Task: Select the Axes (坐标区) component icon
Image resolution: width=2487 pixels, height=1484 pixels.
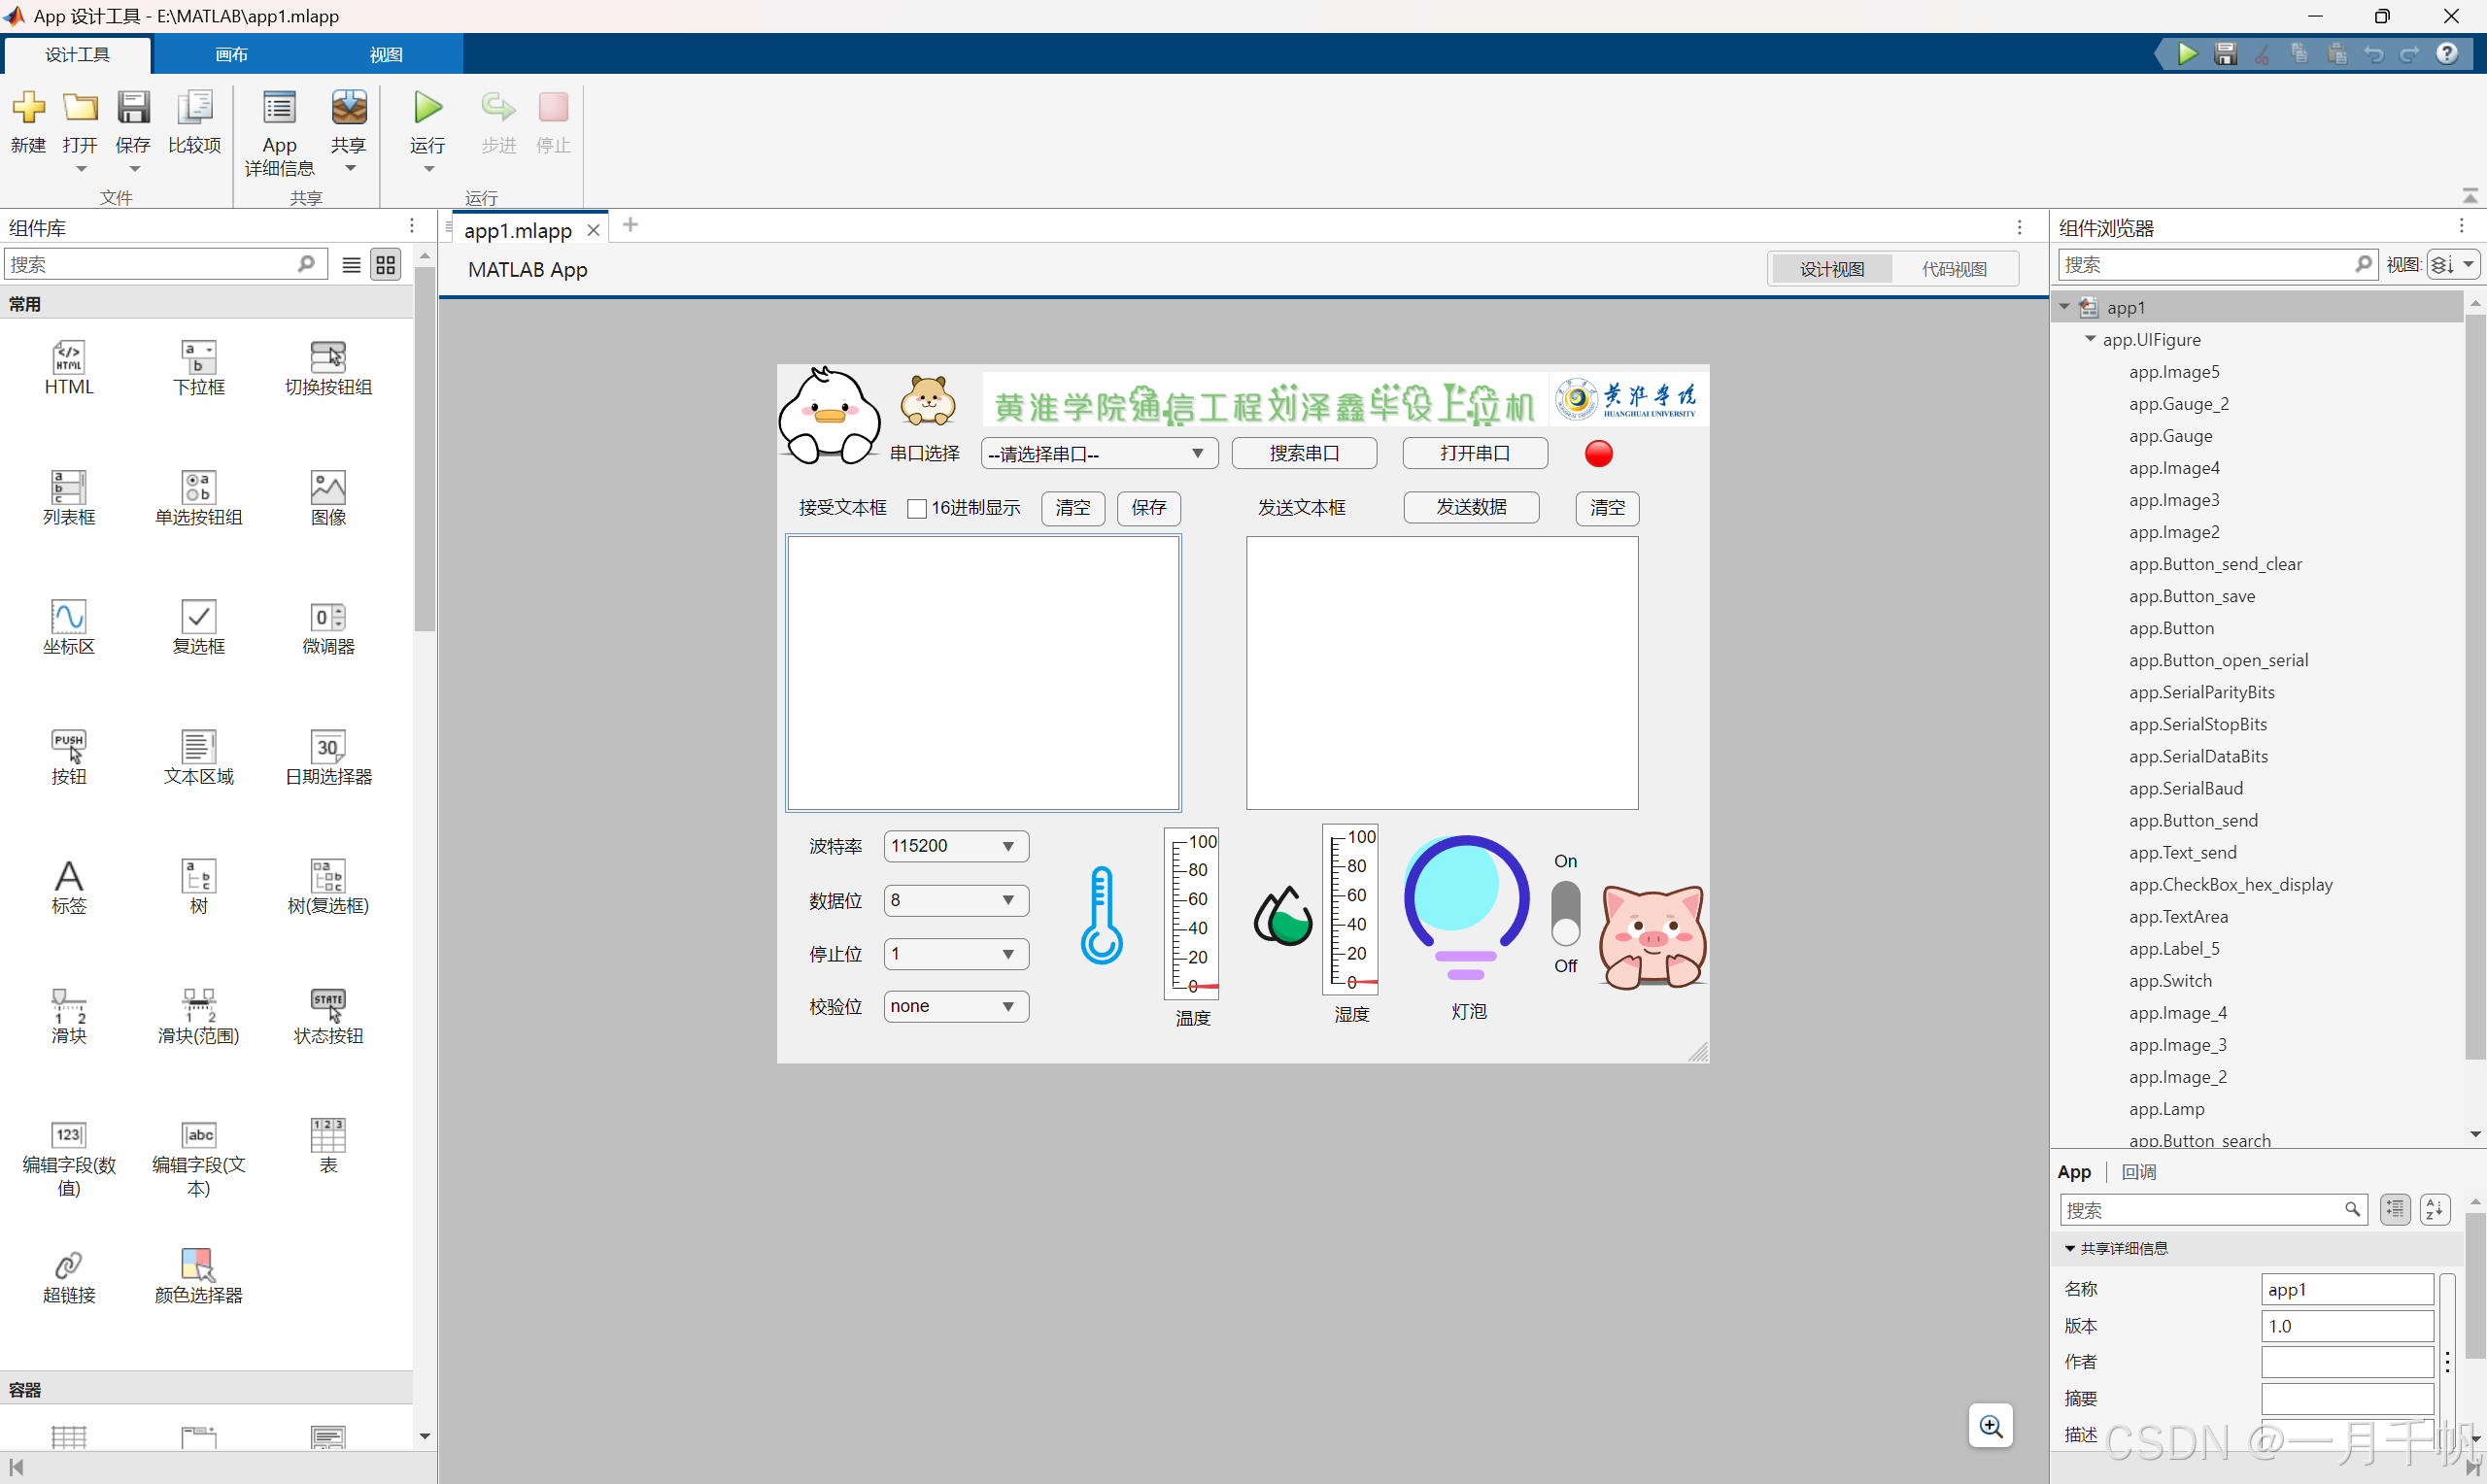Action: [69, 617]
